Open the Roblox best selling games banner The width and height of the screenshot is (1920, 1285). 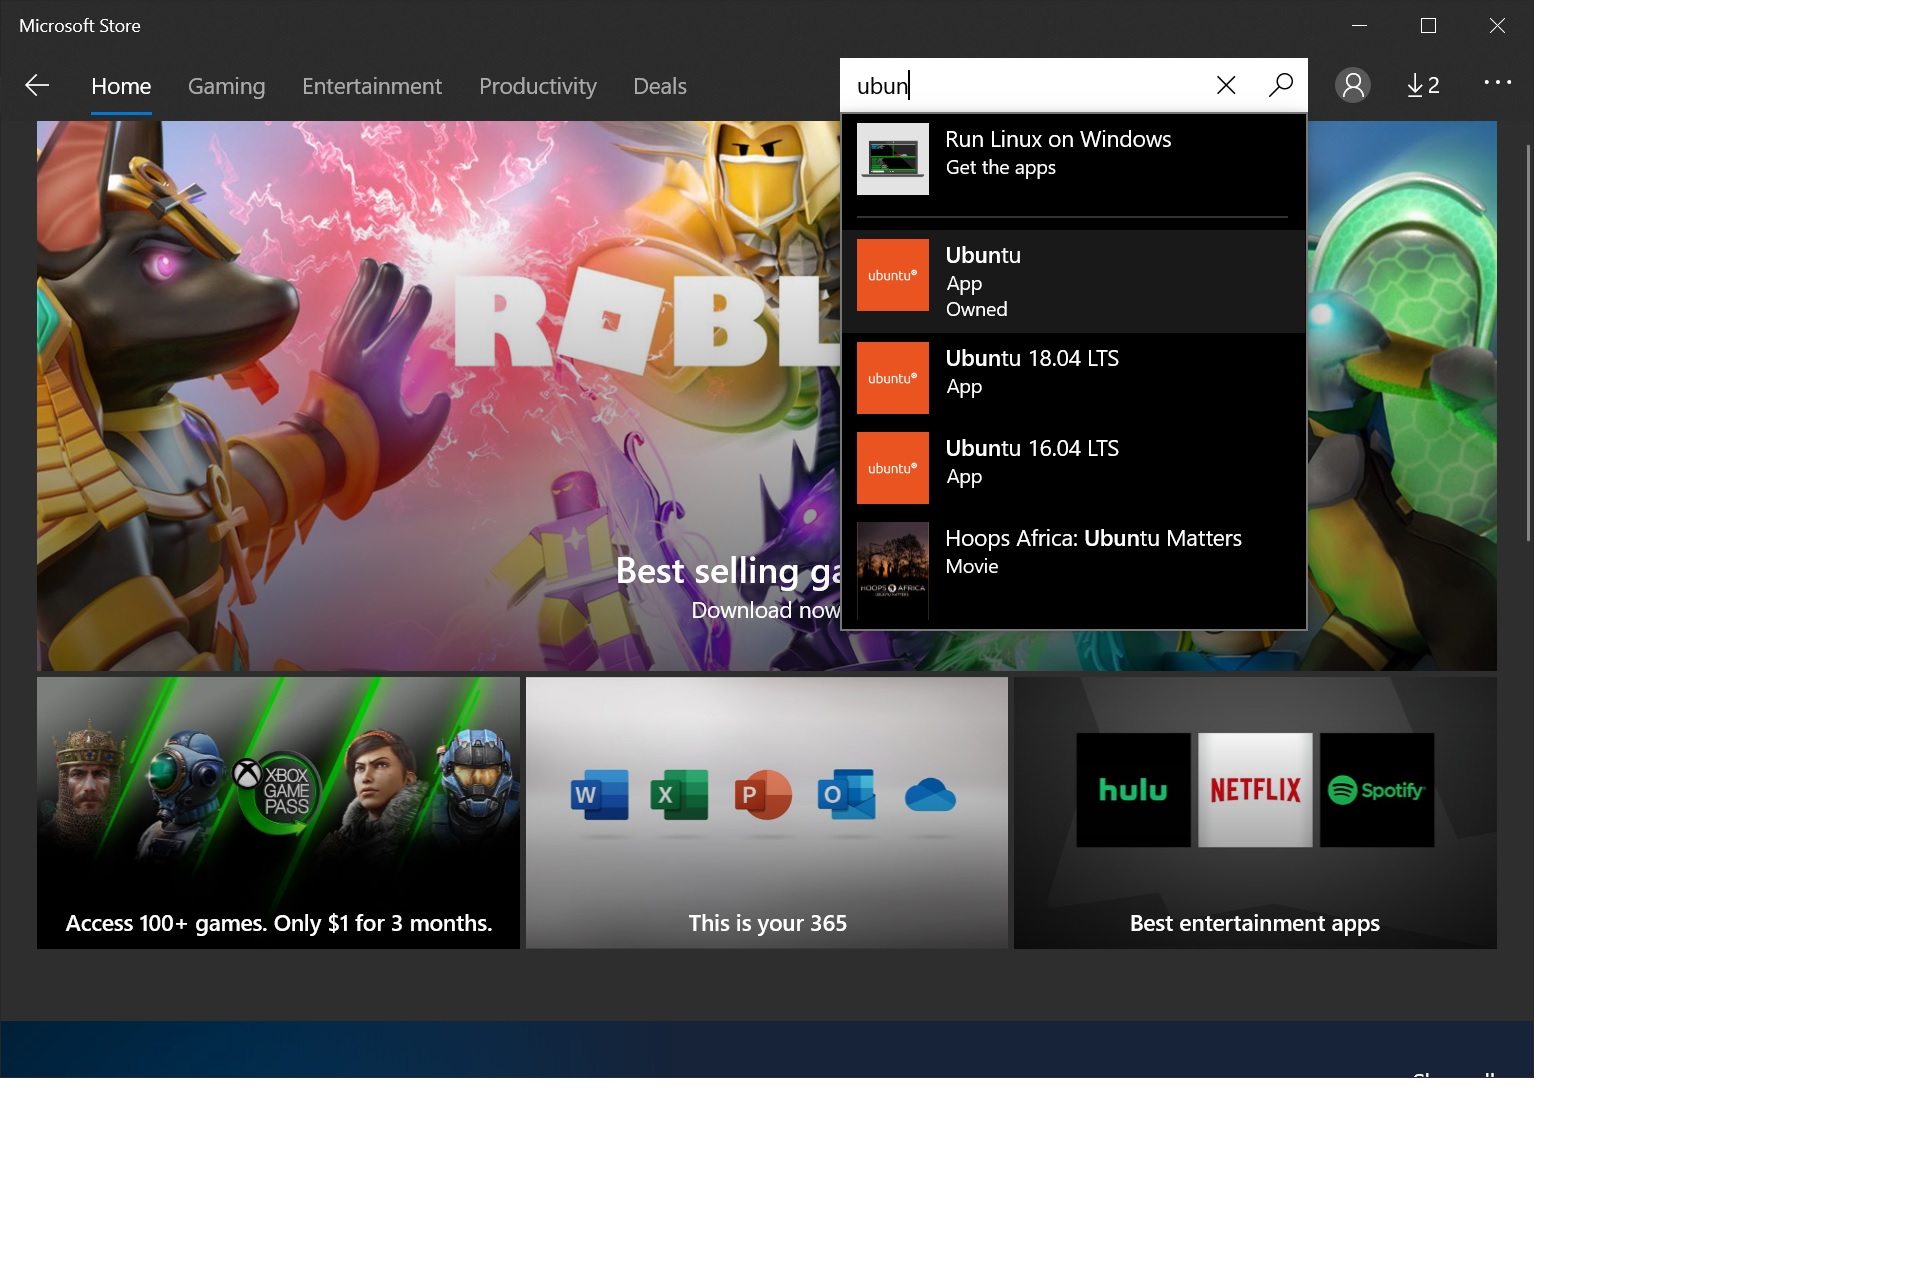(x=438, y=395)
